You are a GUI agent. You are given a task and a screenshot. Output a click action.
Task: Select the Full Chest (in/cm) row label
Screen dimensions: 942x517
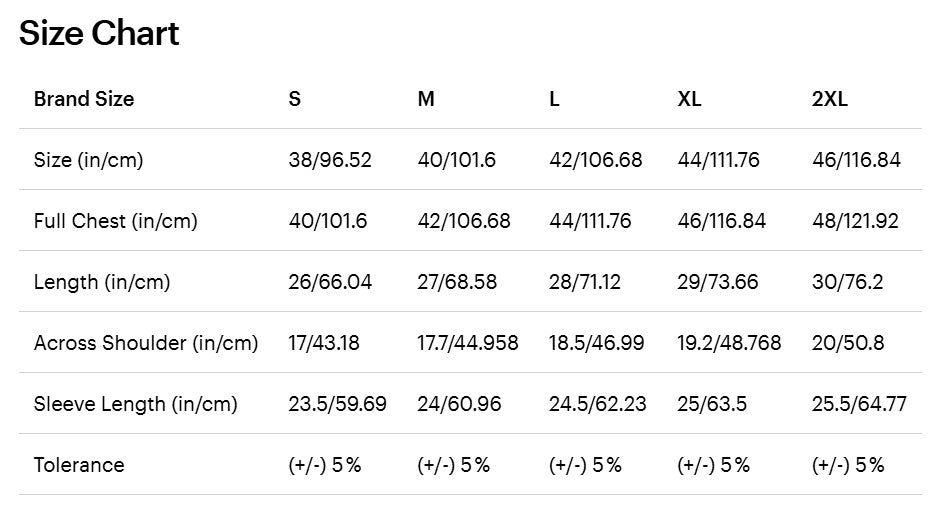[115, 221]
